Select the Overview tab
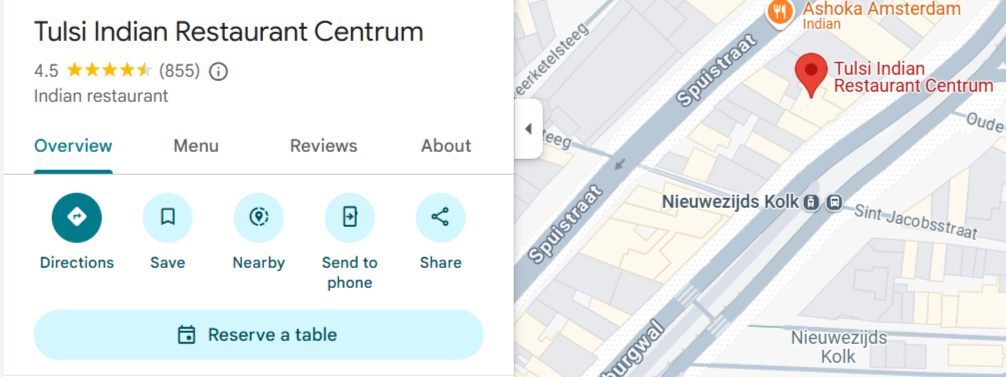 point(73,146)
